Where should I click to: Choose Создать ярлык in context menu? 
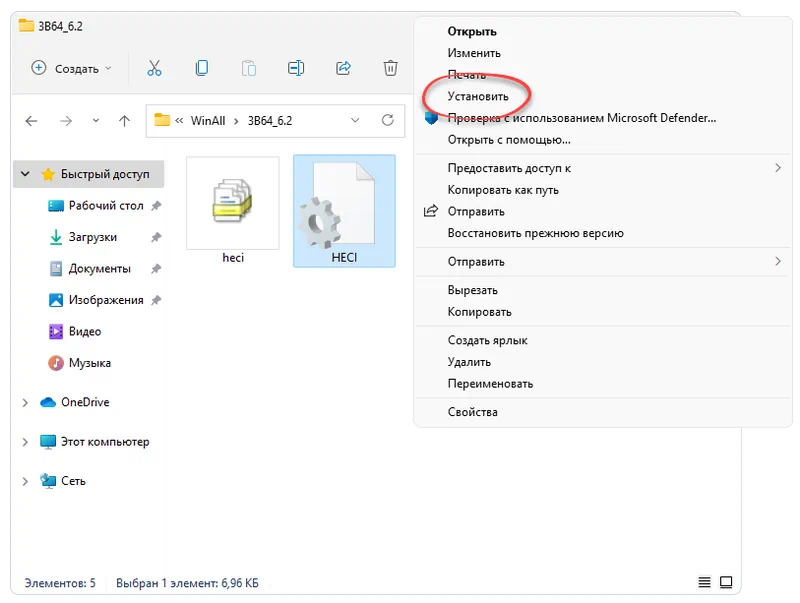pos(487,340)
